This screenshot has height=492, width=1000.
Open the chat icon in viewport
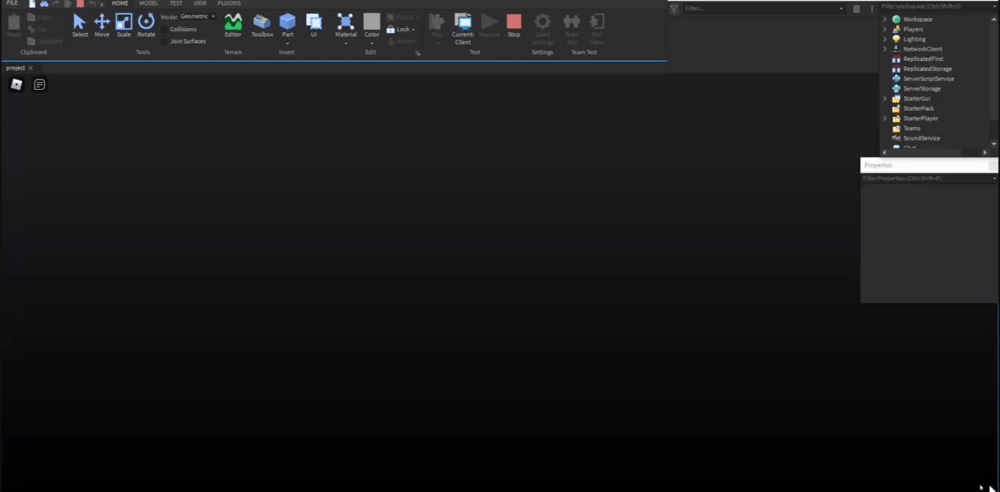pyautogui.click(x=40, y=84)
